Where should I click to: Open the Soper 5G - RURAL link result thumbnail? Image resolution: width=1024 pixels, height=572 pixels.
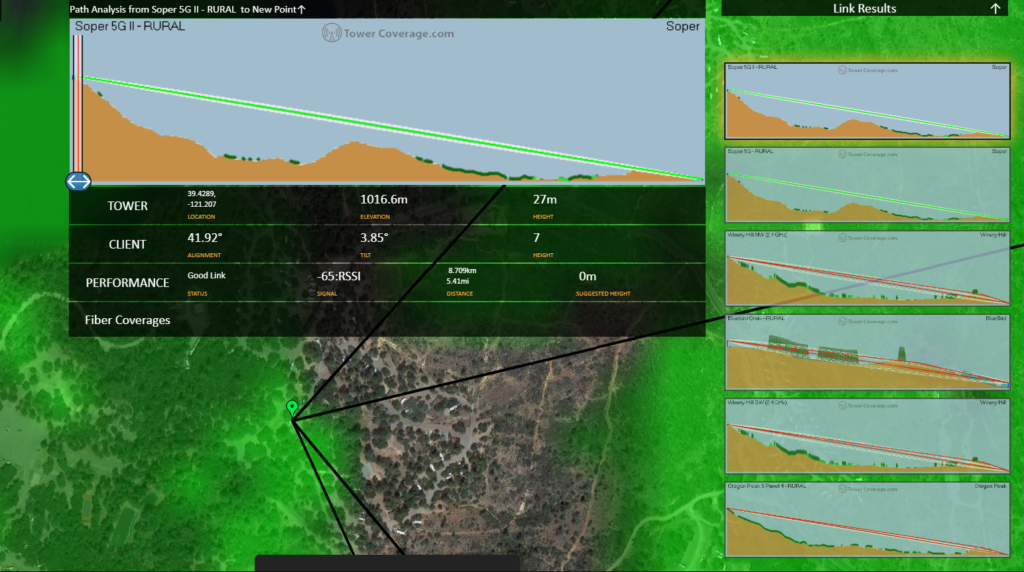(867, 185)
